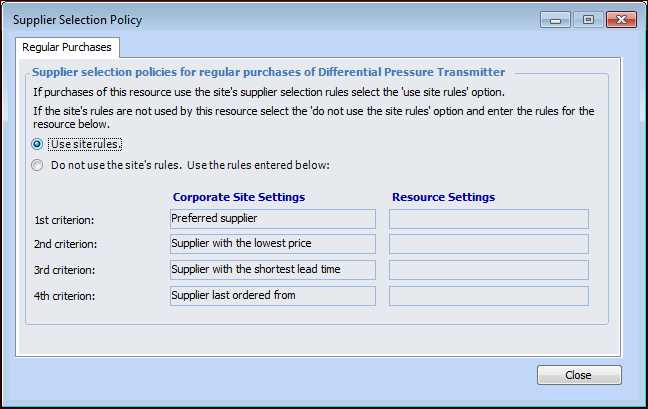Click the 4th criterion Resource Settings field
Viewport: 648px width, 409px height.
[488, 296]
